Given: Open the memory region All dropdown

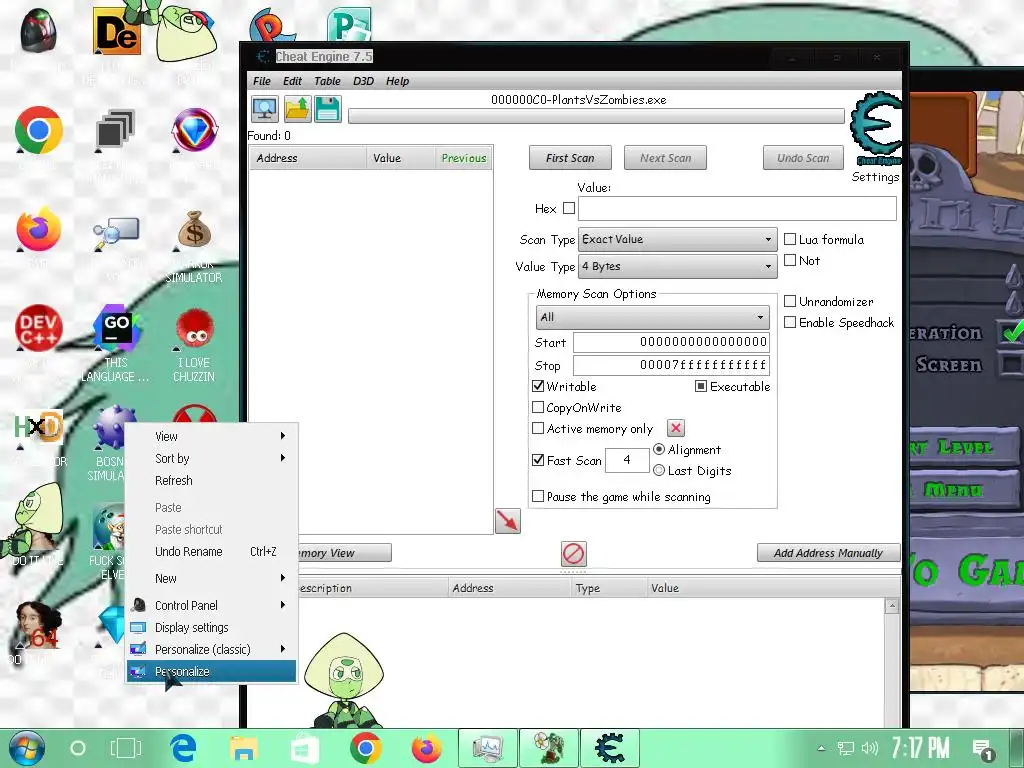Looking at the screenshot, I should [x=652, y=317].
